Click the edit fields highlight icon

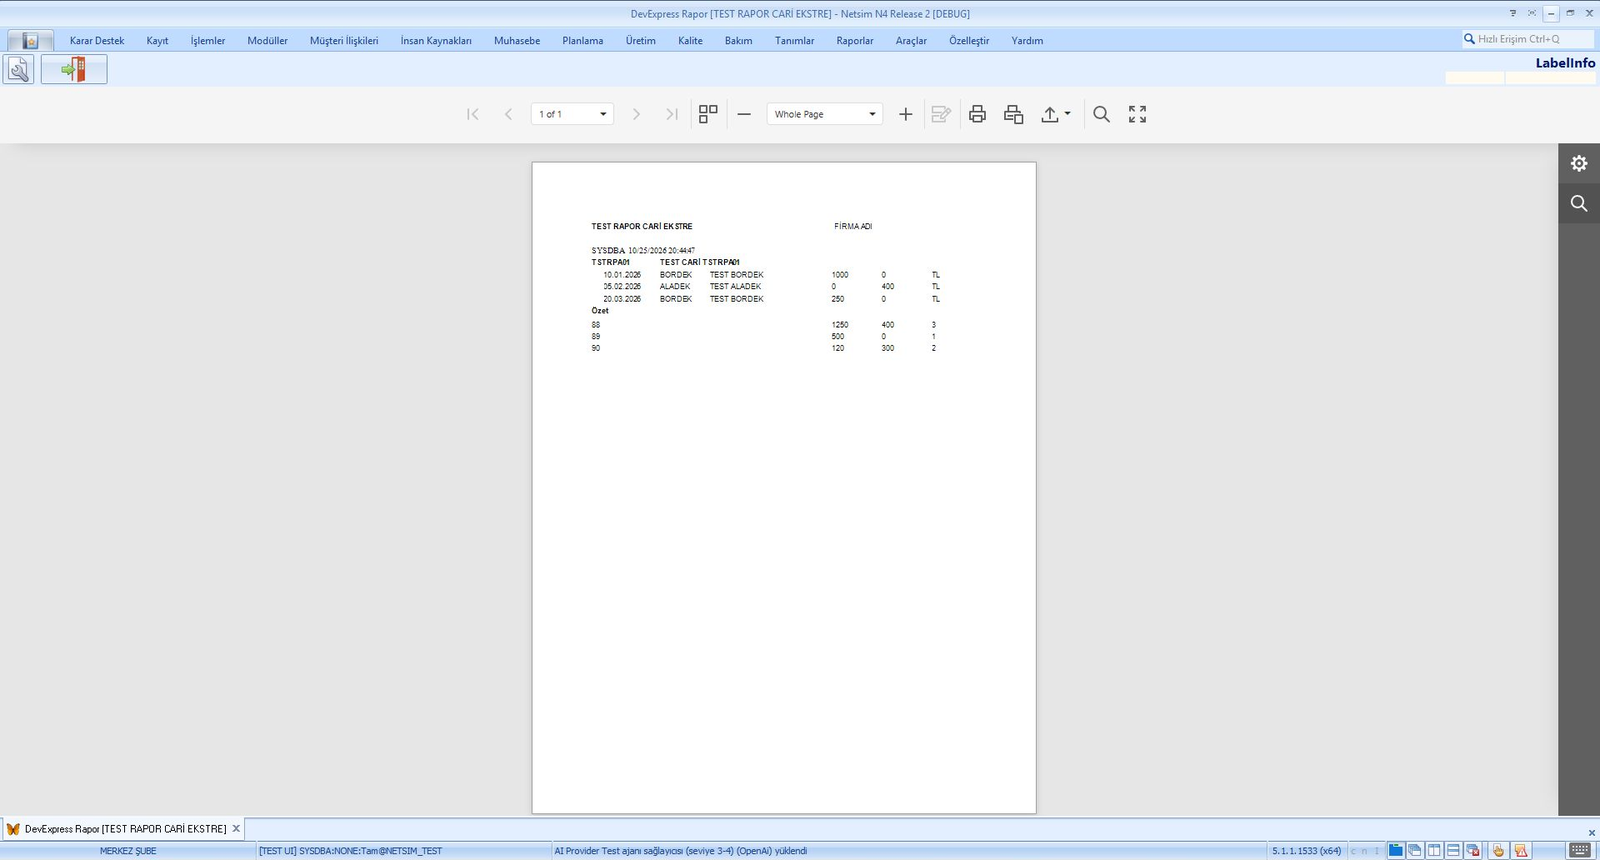941,114
